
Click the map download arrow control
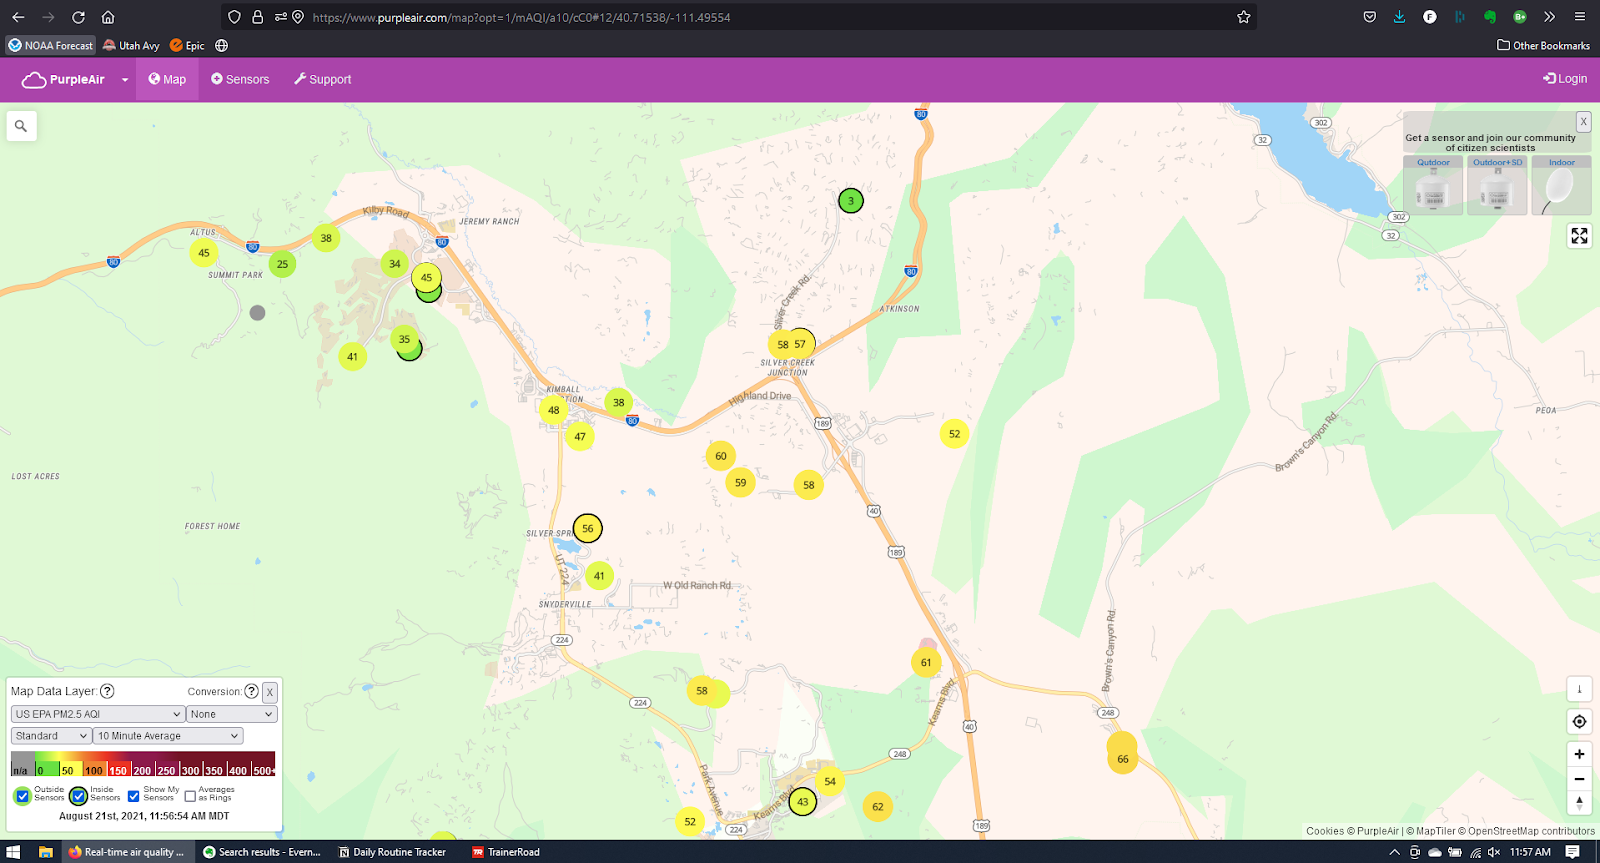click(x=1579, y=688)
